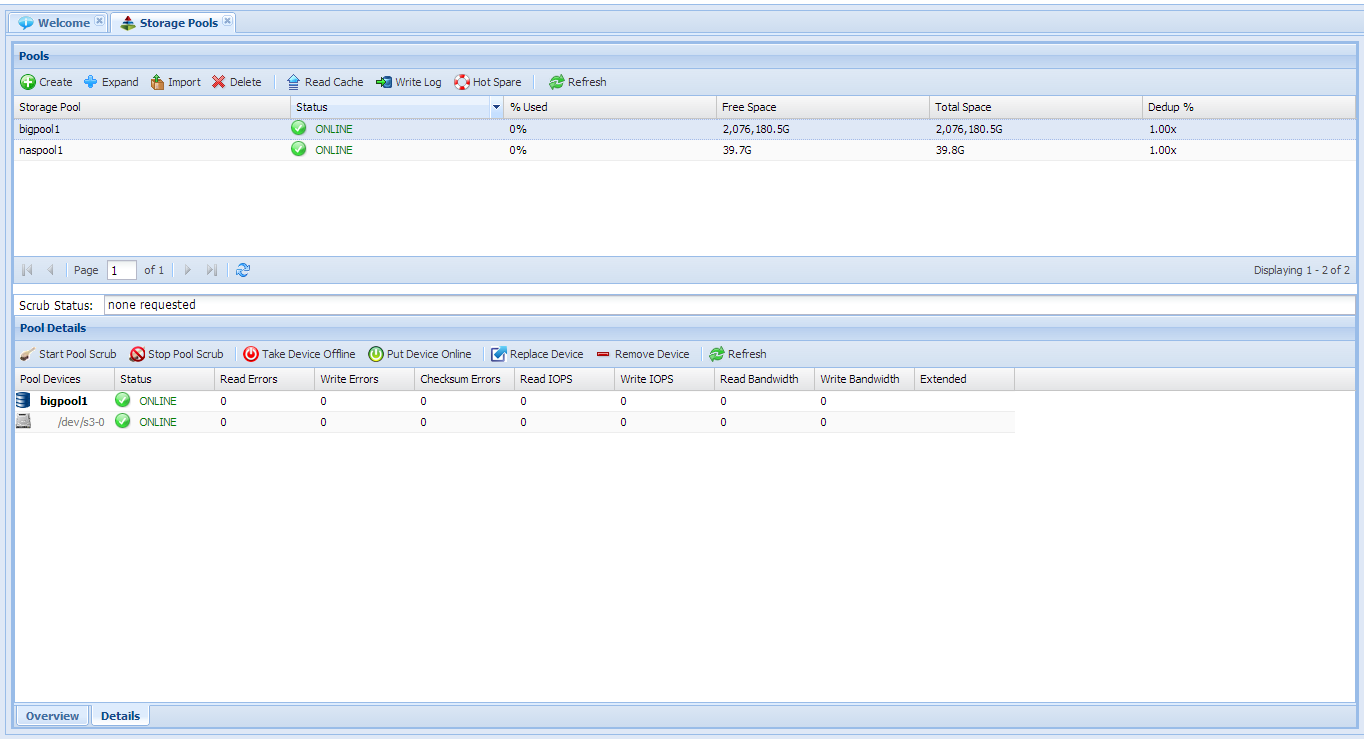Click the Extended column header
The height and width of the screenshot is (739, 1364).
(x=965, y=379)
